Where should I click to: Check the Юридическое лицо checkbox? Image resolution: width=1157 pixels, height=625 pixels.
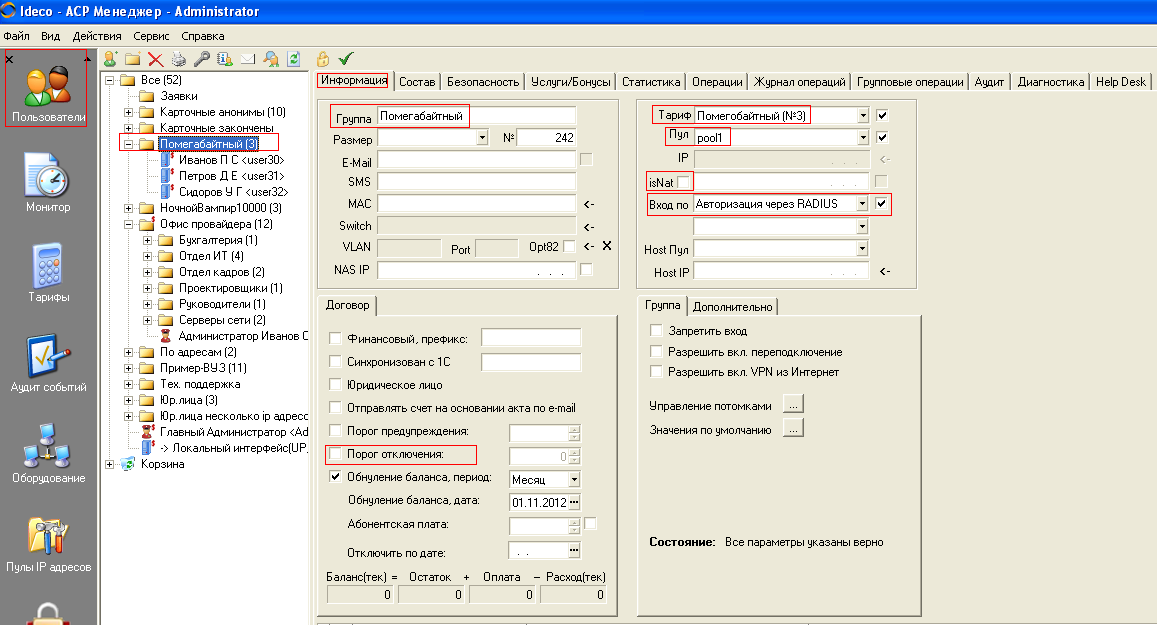click(335, 385)
